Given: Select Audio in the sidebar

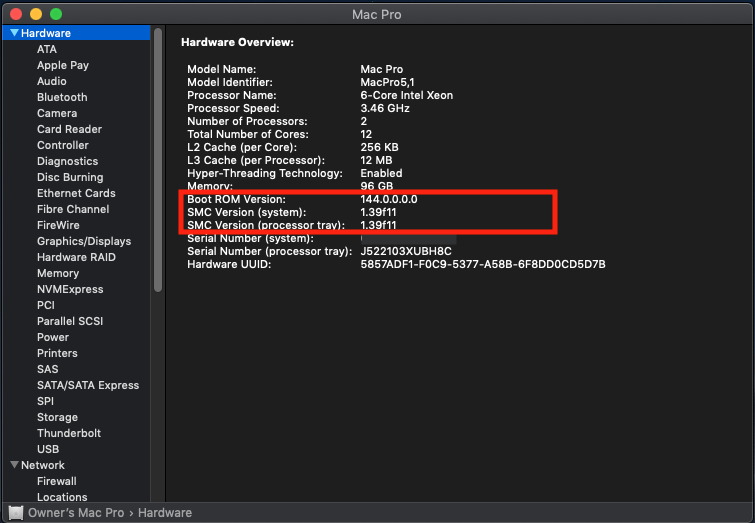Looking at the screenshot, I should click(52, 81).
